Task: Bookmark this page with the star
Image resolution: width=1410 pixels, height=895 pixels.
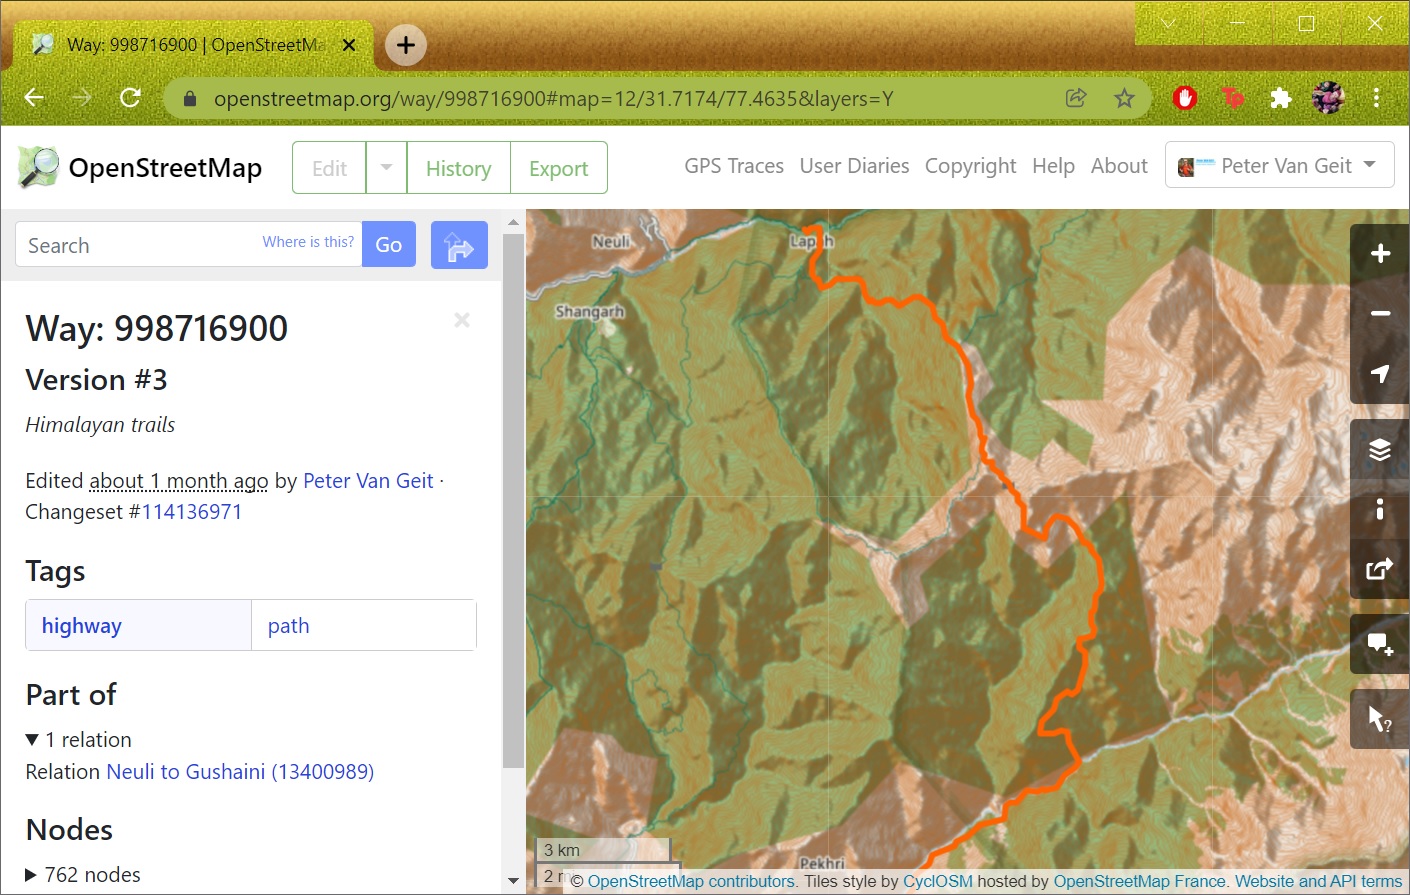Action: click(1125, 98)
